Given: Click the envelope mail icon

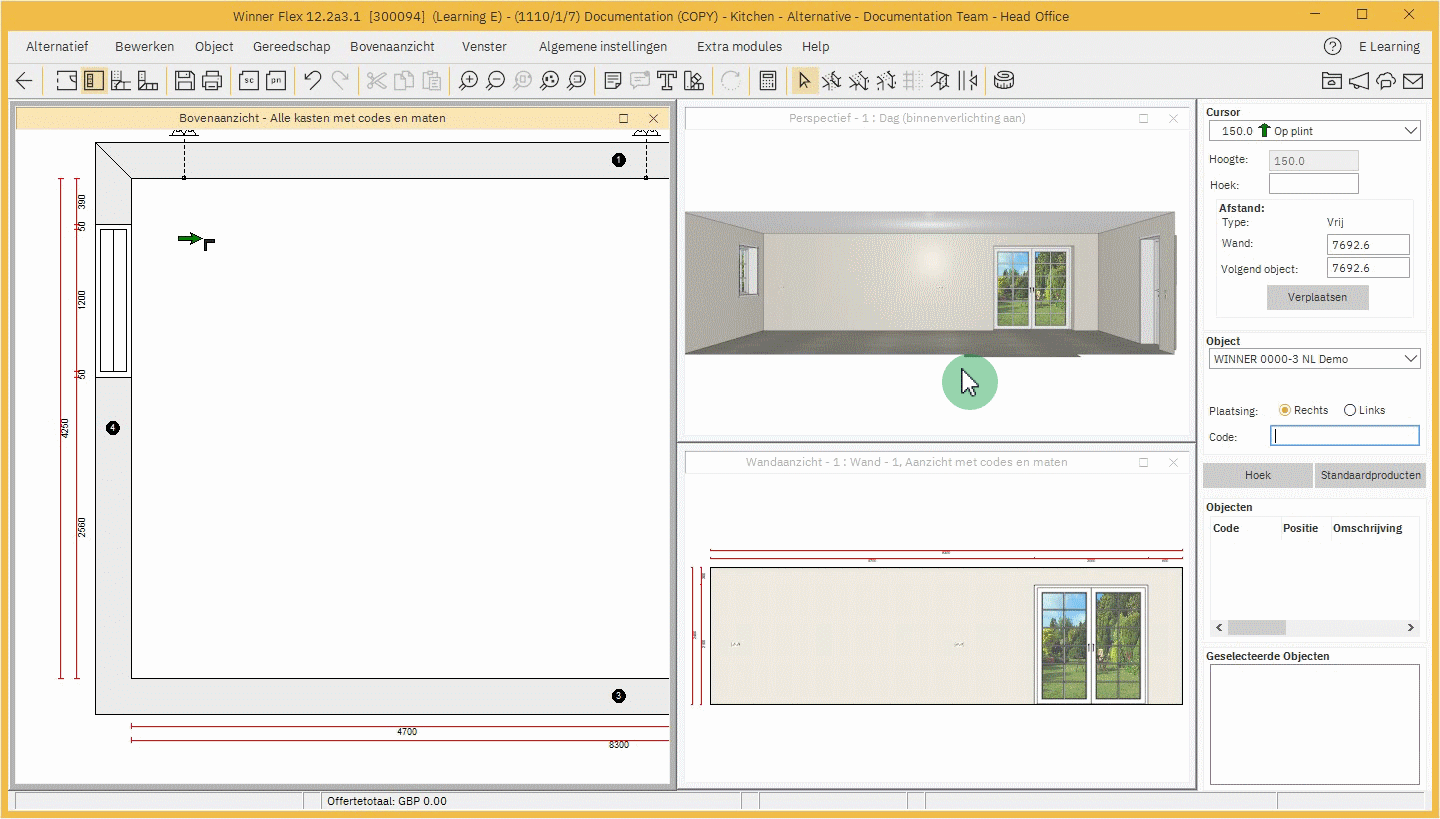Looking at the screenshot, I should (x=1412, y=81).
